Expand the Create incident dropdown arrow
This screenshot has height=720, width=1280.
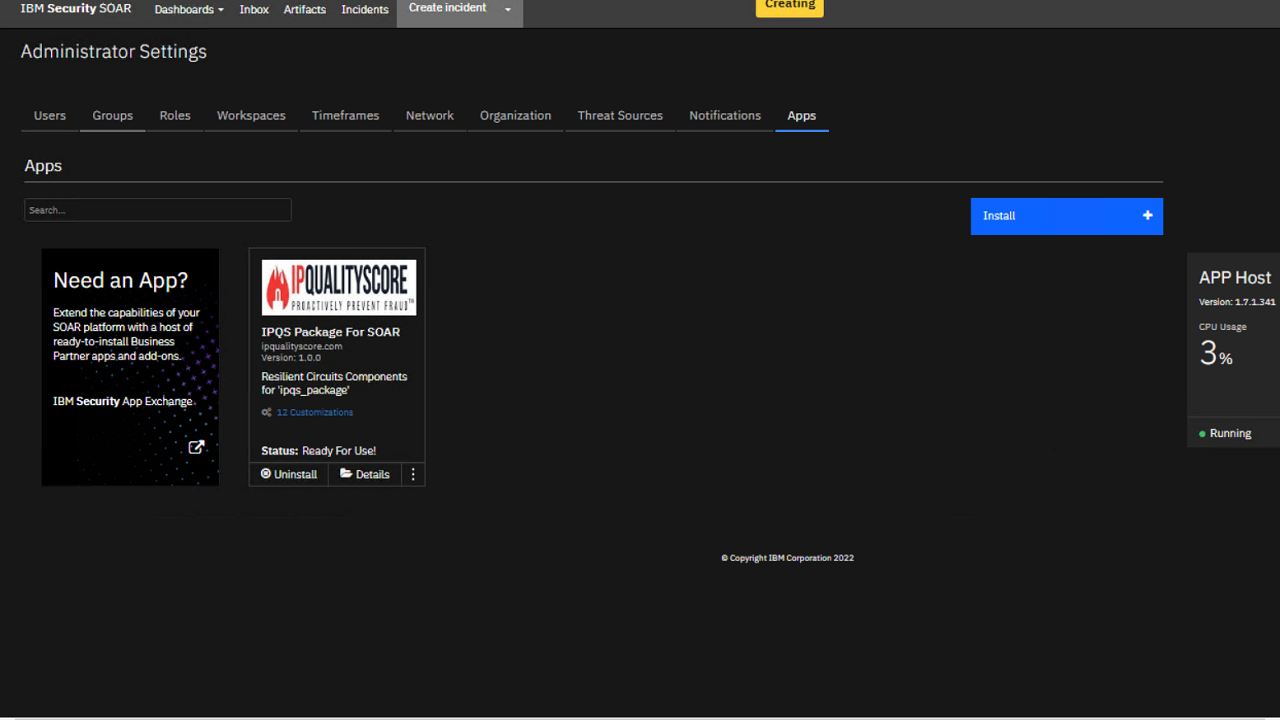tap(507, 10)
